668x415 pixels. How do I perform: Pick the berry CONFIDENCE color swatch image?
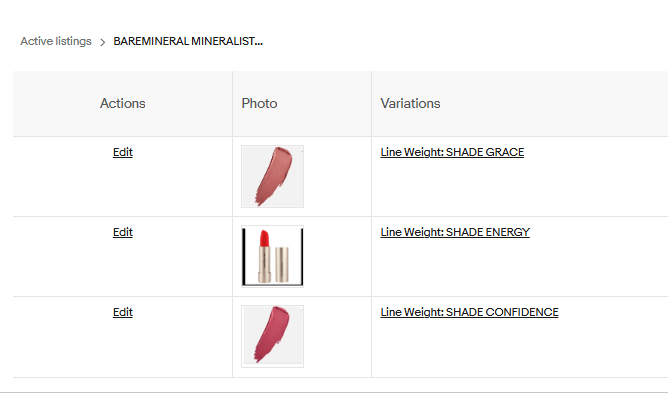(271, 334)
